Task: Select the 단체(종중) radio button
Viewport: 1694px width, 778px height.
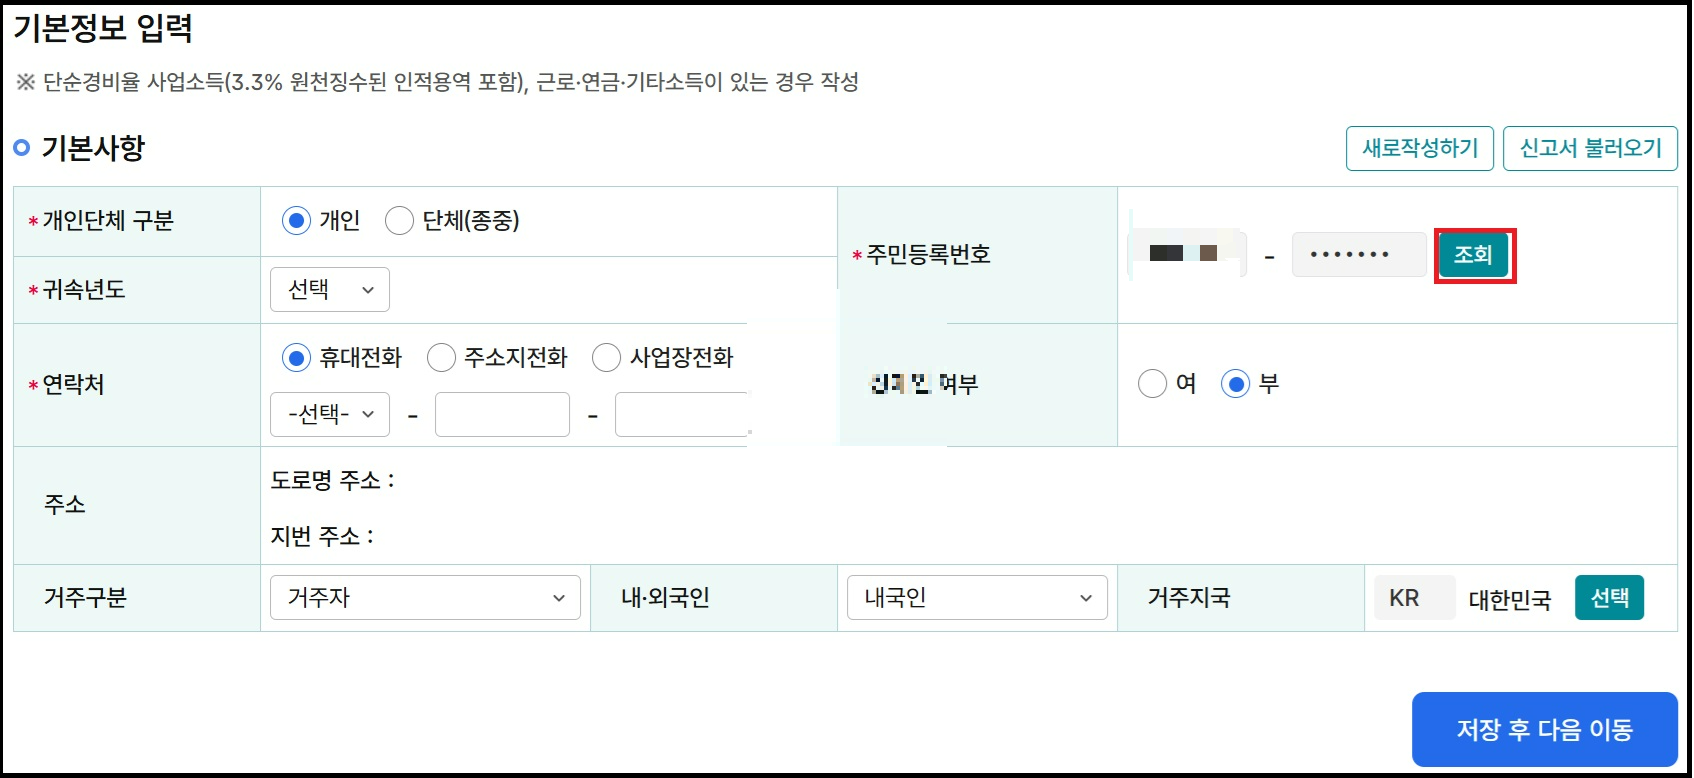Action: (401, 221)
